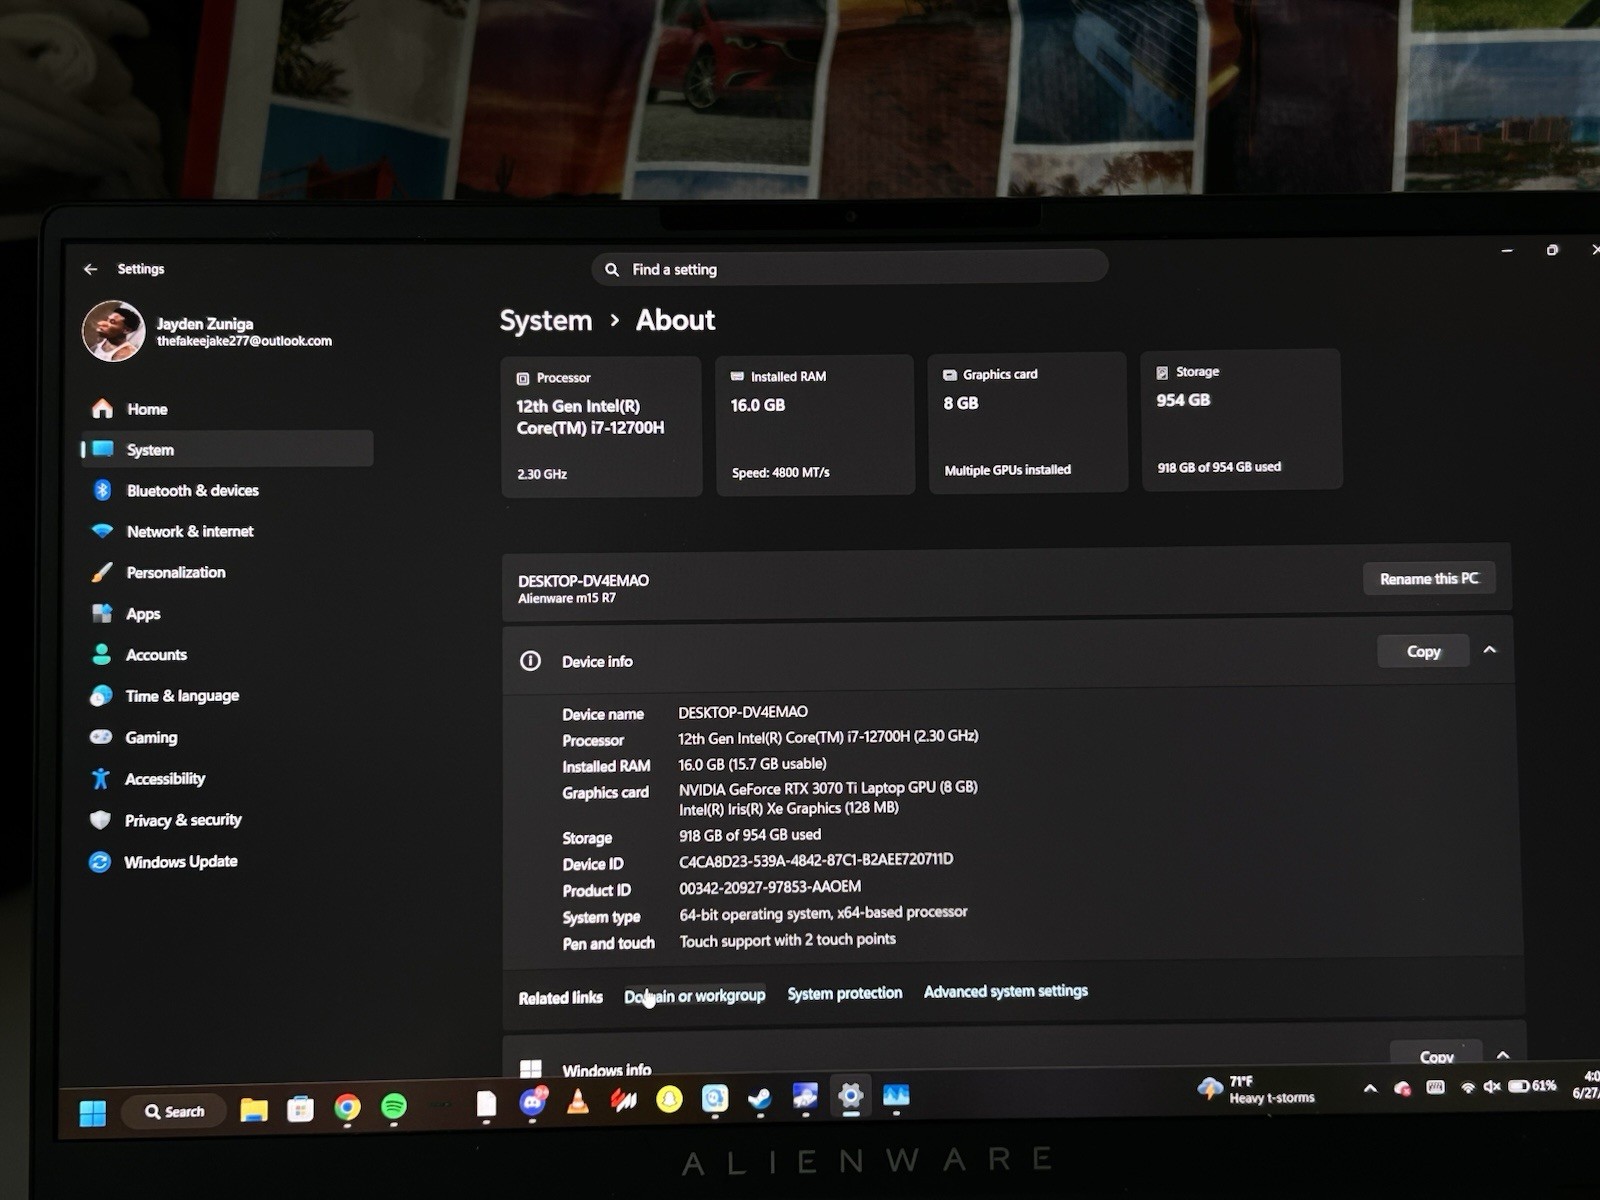Image resolution: width=1600 pixels, height=1200 pixels.
Task: Copy the Windows info details
Action: tap(1436, 1055)
